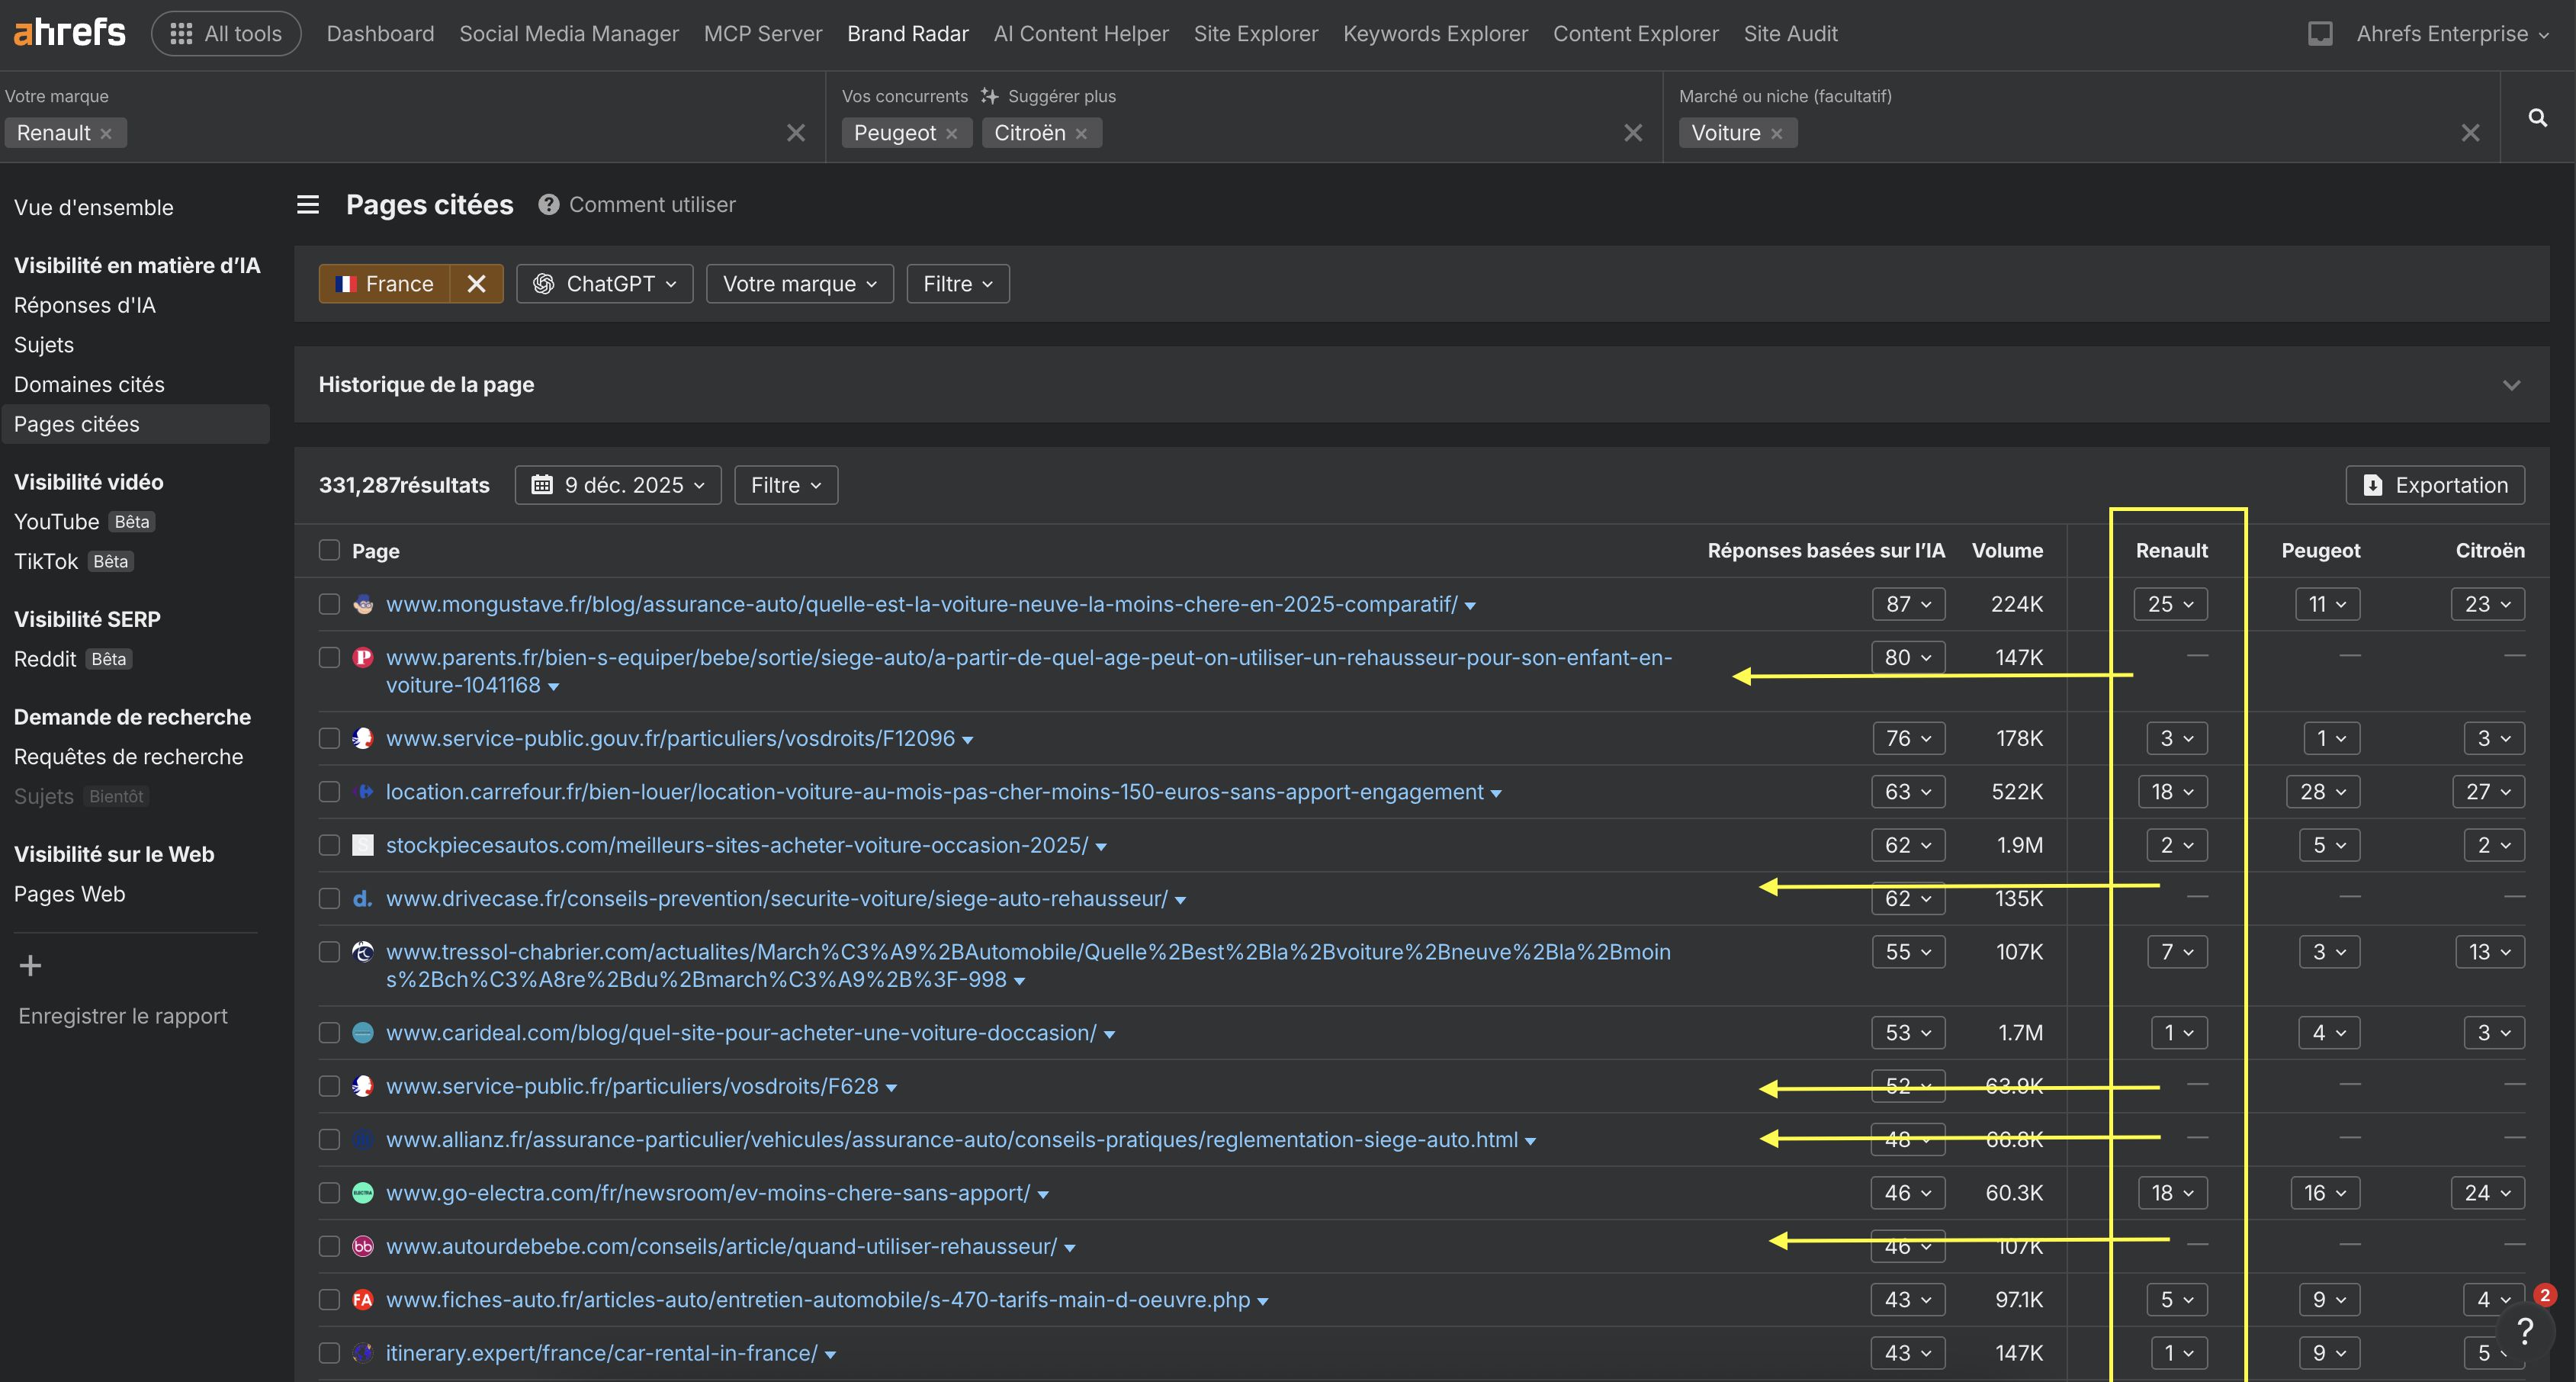Click the ChatGPT logo in the filter bar

click(545, 283)
